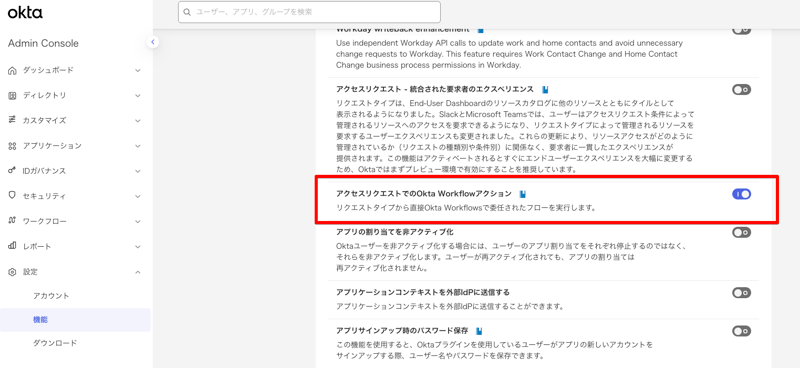Click the レポート chart icon
The height and width of the screenshot is (368, 800).
coord(13,247)
